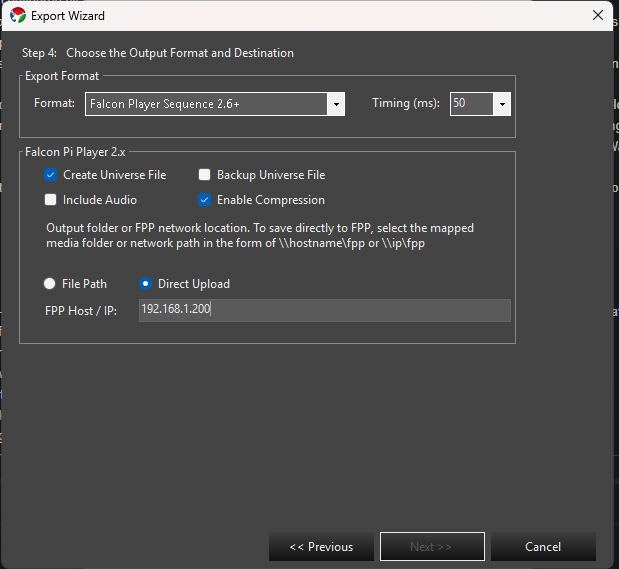Select the Direct Upload radio button

pos(146,284)
